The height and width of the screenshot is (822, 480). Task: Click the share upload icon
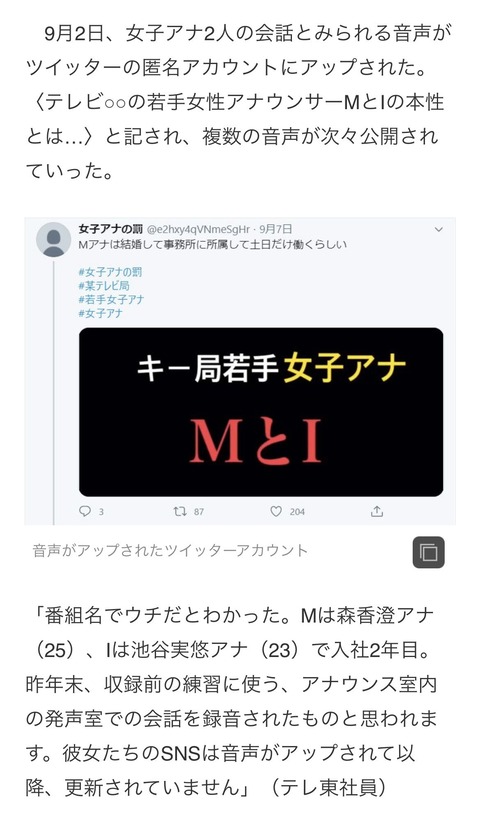[x=377, y=511]
